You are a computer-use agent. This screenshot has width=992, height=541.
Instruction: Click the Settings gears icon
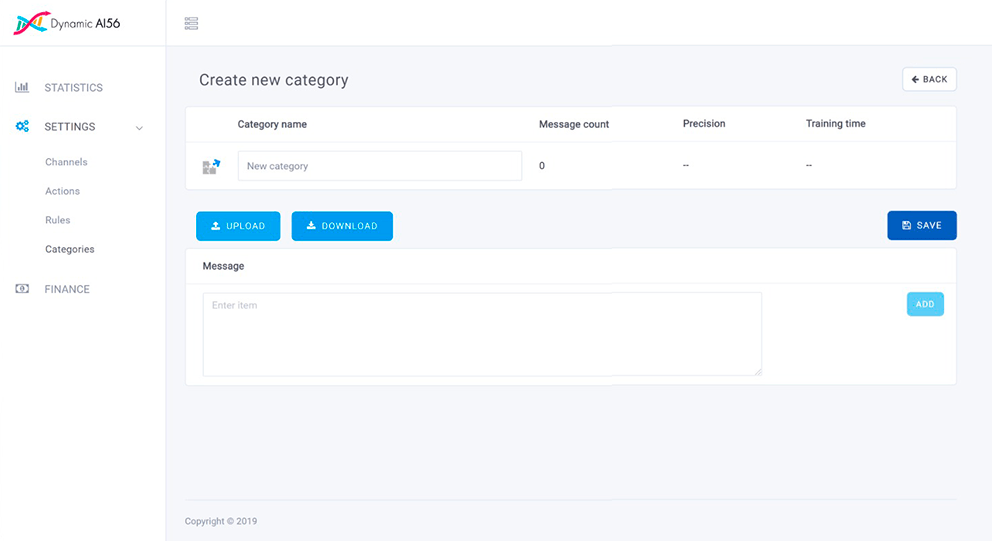[22, 127]
